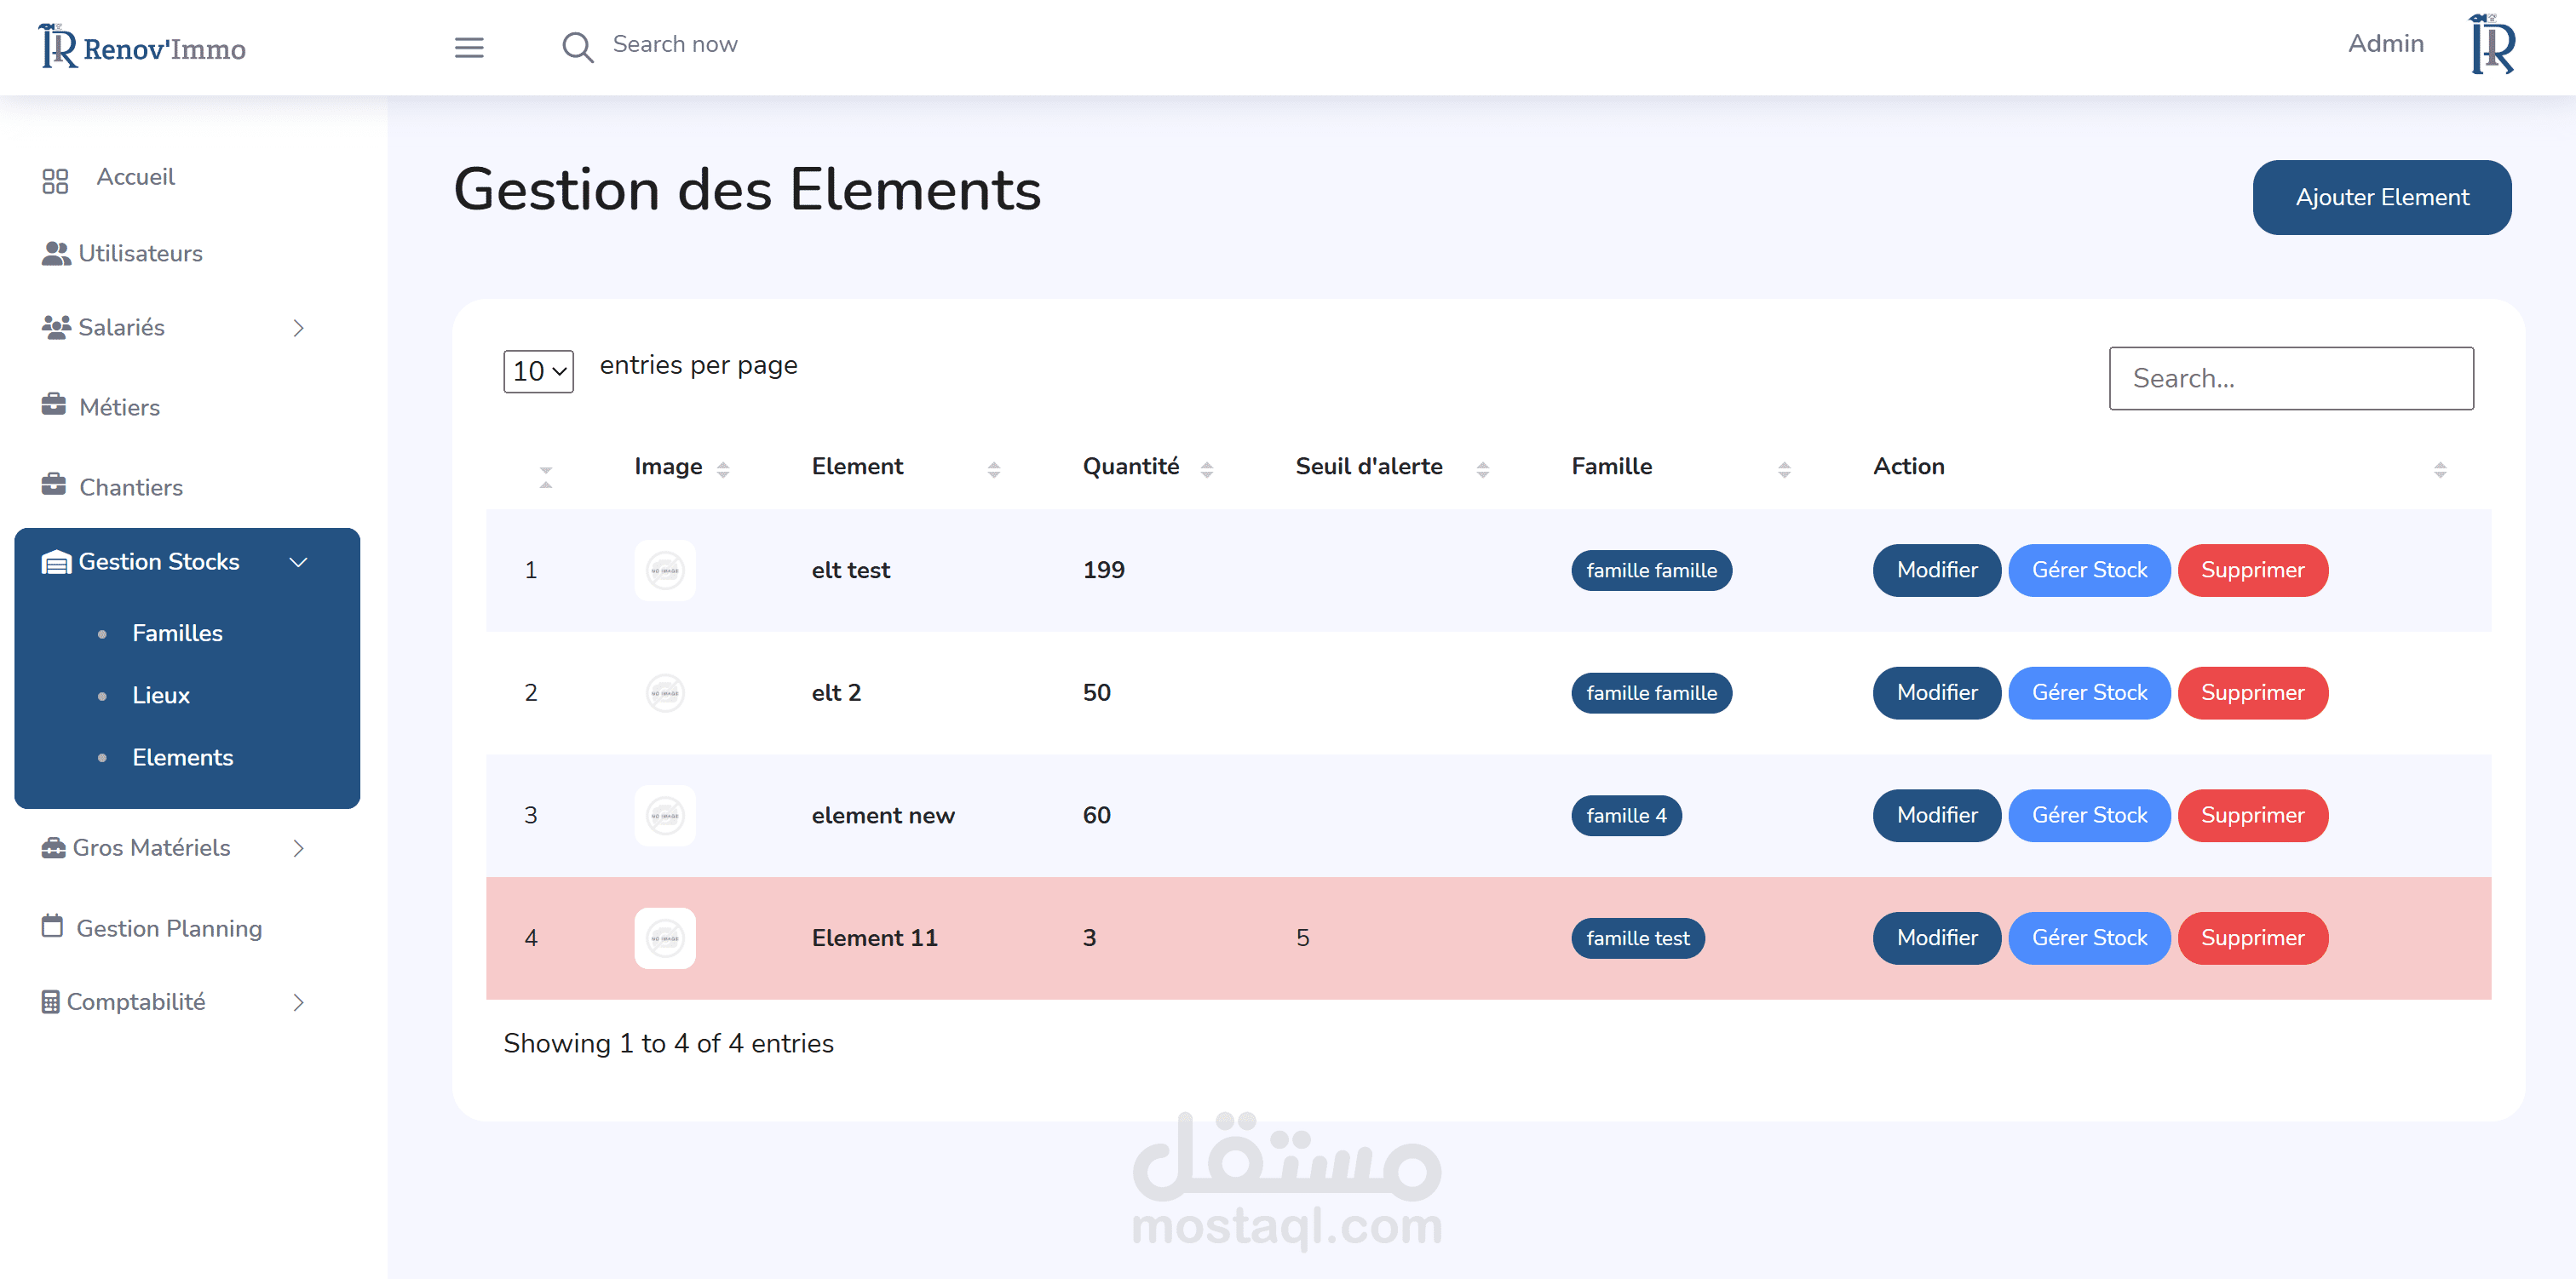Click the Ajouter Element button
This screenshot has width=2576, height=1279.
[2380, 197]
